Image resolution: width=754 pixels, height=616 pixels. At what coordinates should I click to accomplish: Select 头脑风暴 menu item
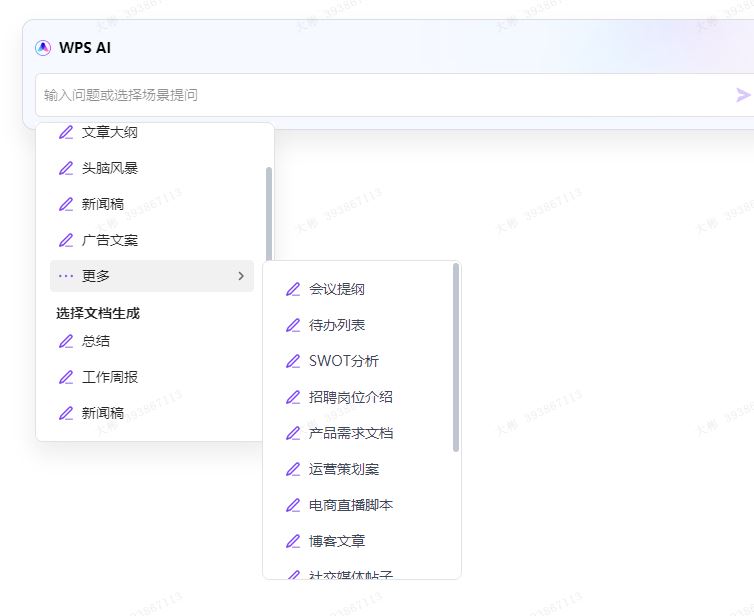pyautogui.click(x=152, y=168)
